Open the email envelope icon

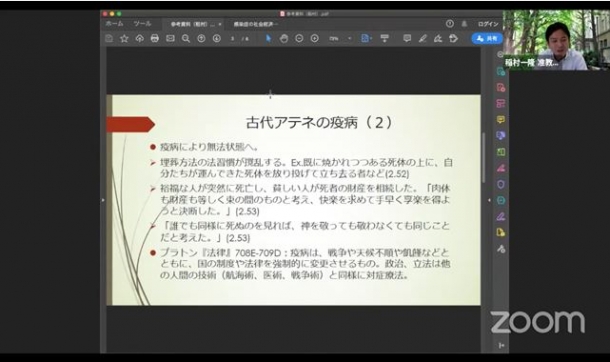[x=170, y=38]
